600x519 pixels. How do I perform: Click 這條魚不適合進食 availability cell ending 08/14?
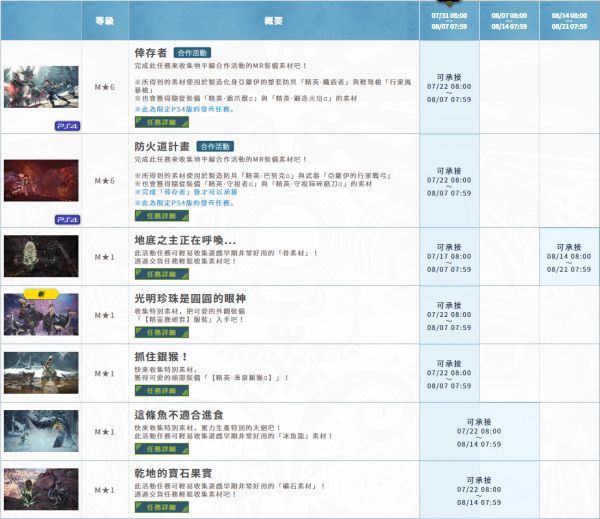479,432
